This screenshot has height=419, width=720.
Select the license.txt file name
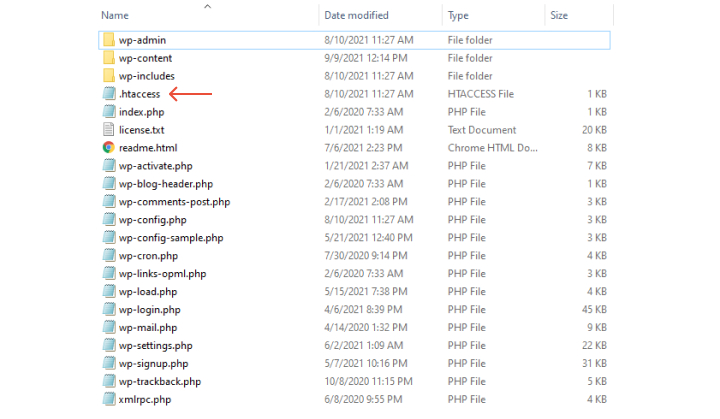pyautogui.click(x=141, y=130)
